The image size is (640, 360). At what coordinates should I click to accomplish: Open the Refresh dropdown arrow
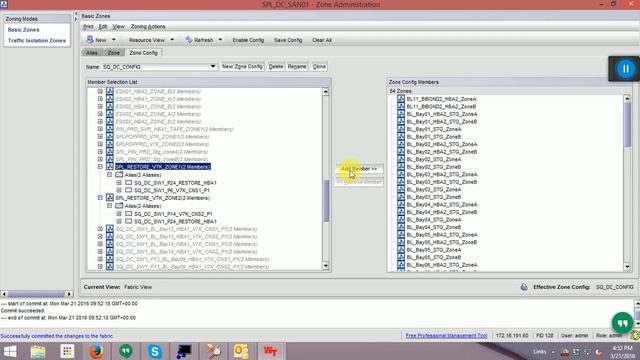pyautogui.click(x=220, y=40)
